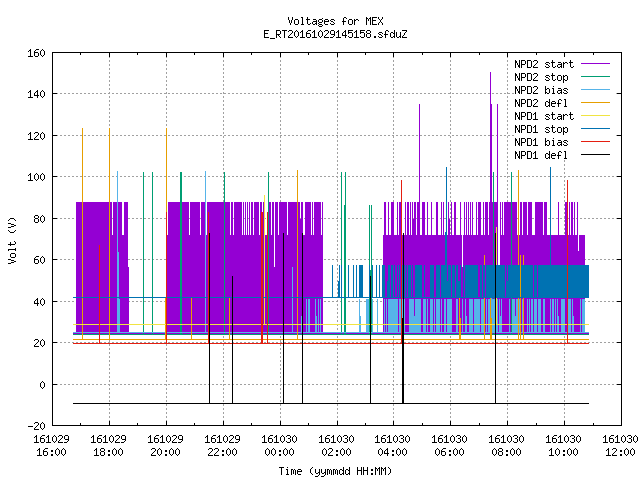Screen dimensions: 640x480
Task: Click the 161030 00:00 time tick label
Action: tap(279, 446)
